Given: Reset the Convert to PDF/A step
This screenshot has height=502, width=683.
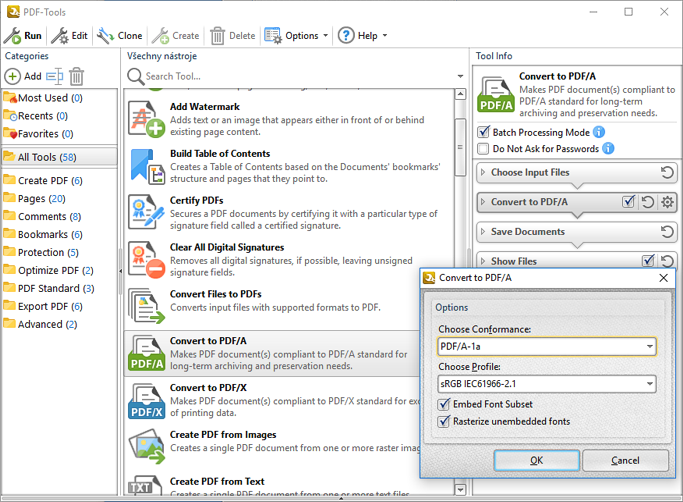Looking at the screenshot, I should click(x=648, y=202).
